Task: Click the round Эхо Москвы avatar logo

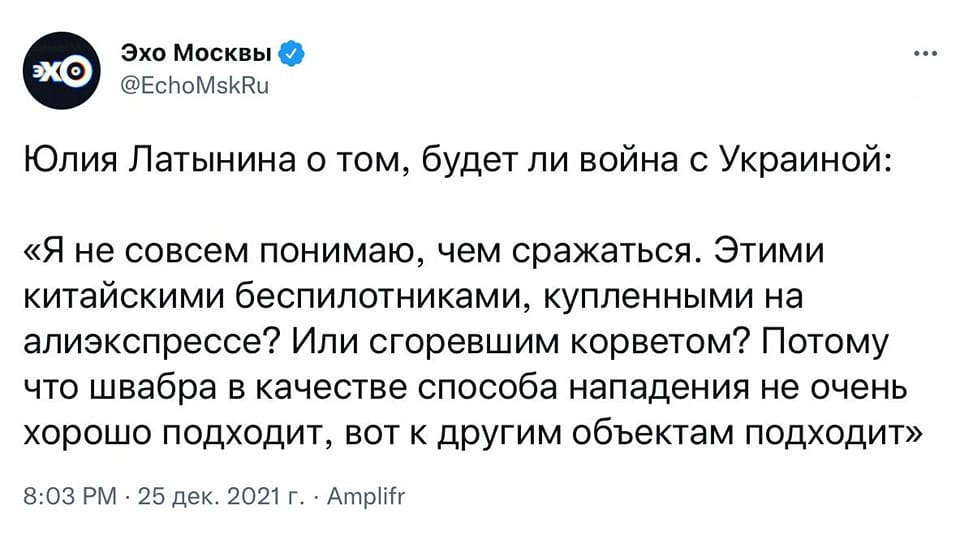Action: (61, 71)
